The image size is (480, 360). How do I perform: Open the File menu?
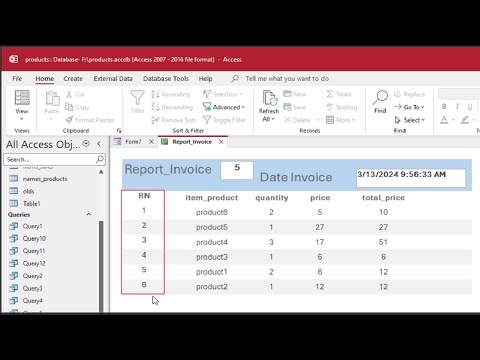point(17,79)
